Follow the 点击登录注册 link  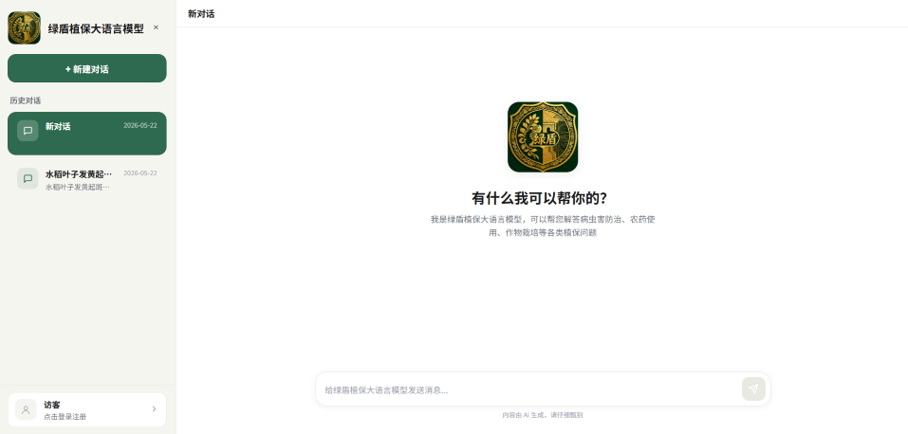coord(65,417)
